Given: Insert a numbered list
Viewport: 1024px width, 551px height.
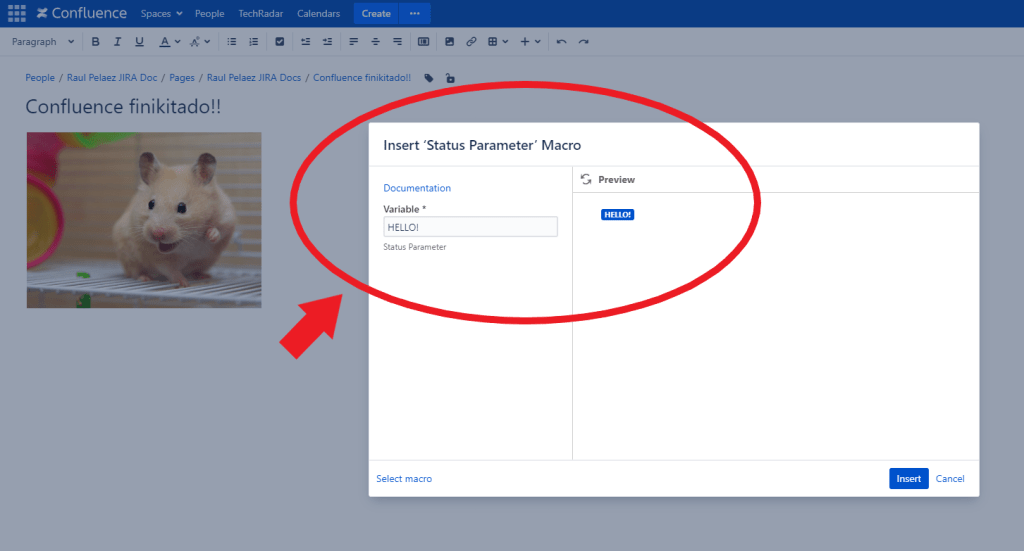Looking at the screenshot, I should point(253,42).
